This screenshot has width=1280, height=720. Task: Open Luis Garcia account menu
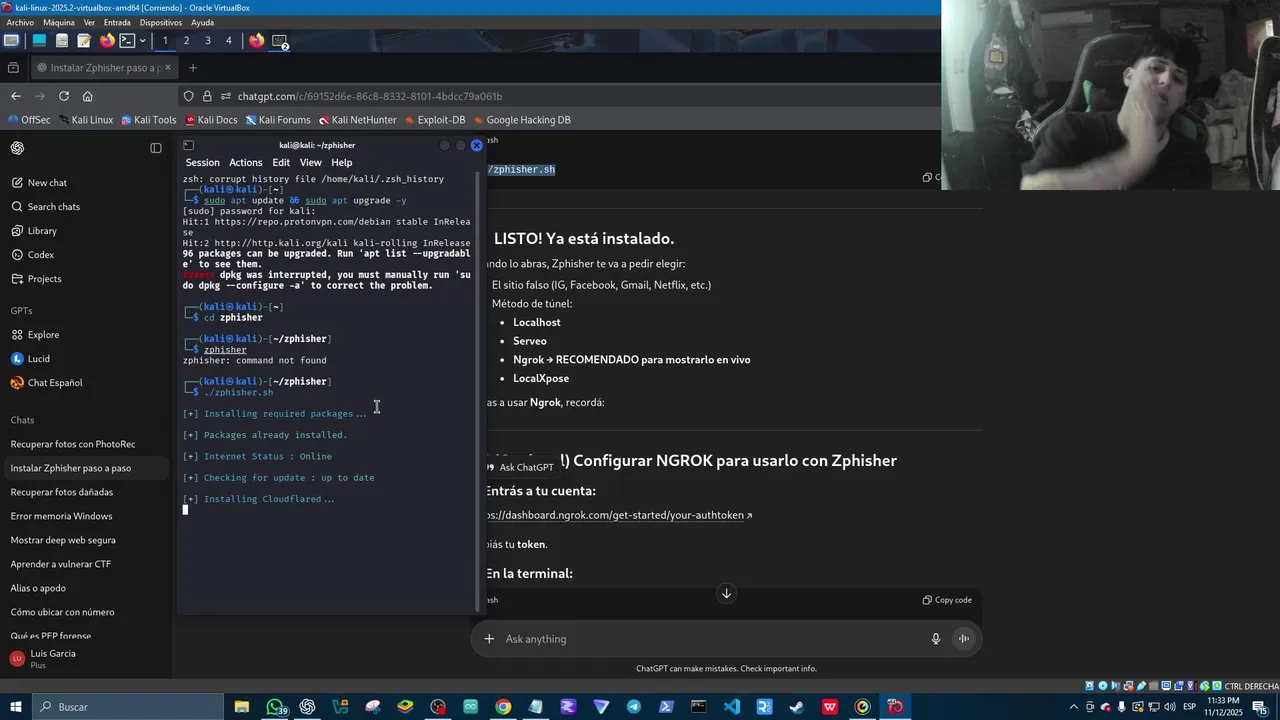point(86,658)
